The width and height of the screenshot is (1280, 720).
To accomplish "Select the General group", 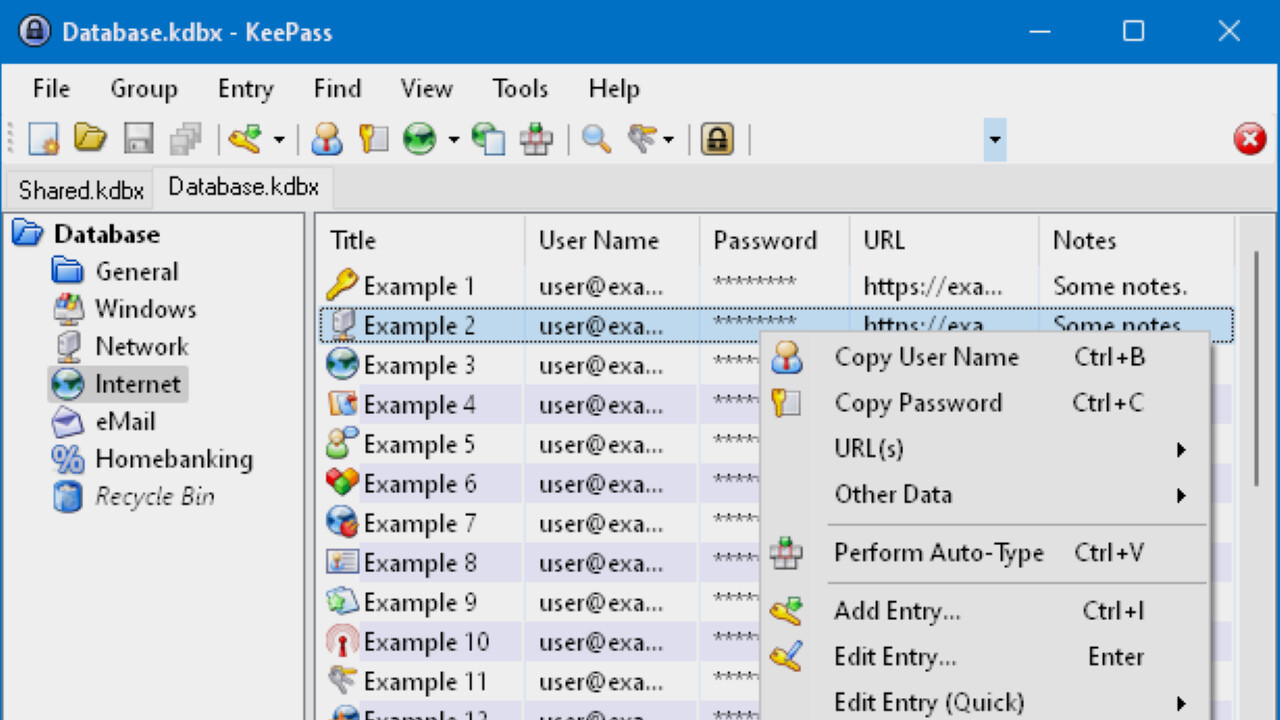I will [x=136, y=271].
